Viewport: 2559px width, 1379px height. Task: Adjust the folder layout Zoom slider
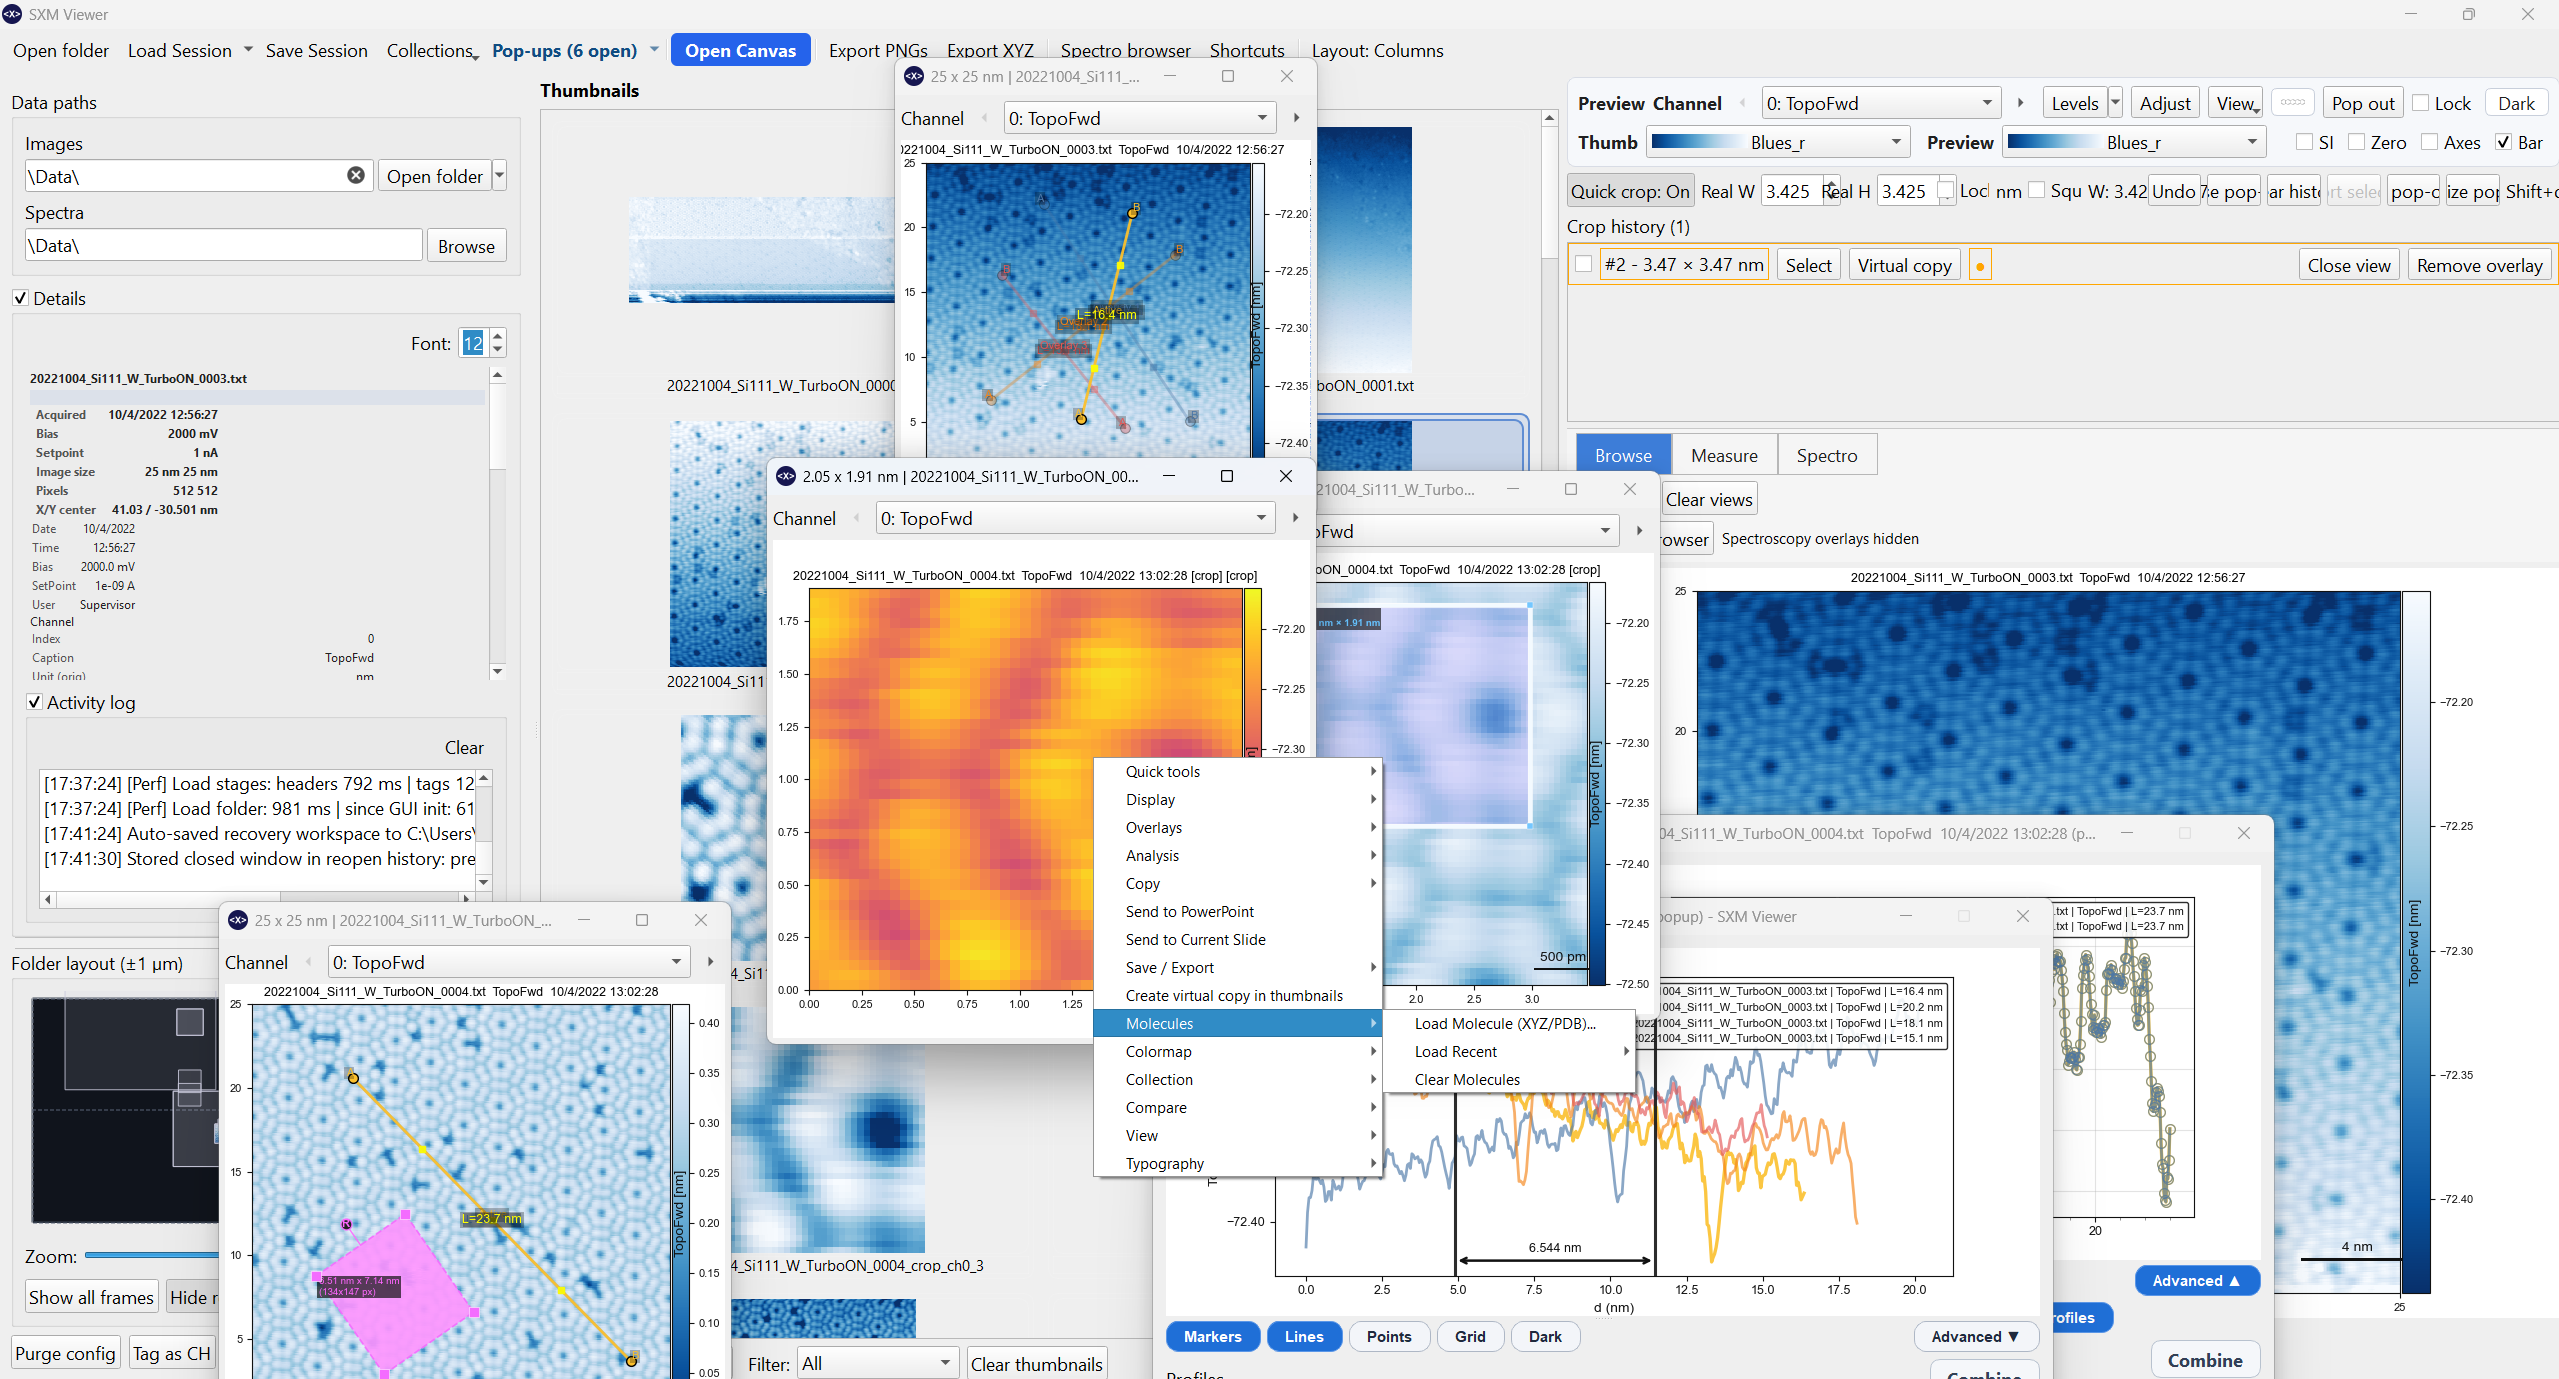pos(150,1255)
